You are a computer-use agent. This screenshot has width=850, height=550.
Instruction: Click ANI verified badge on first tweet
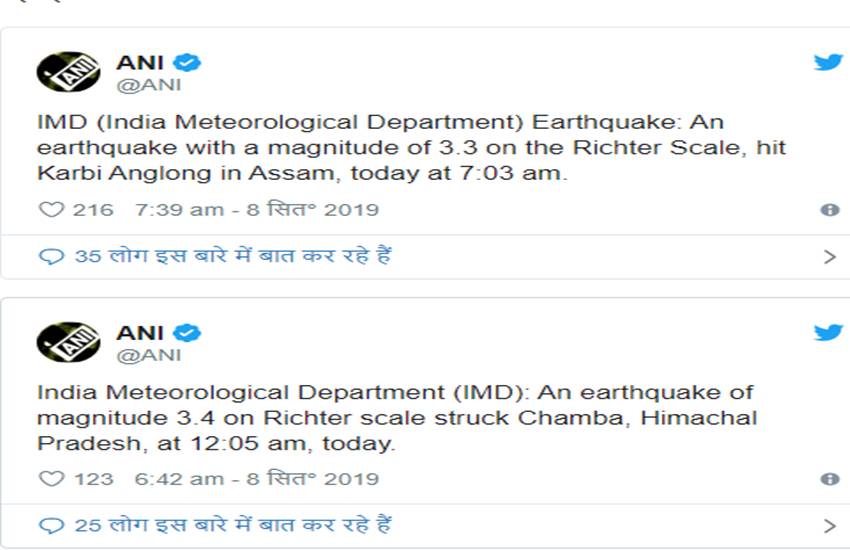click(187, 63)
